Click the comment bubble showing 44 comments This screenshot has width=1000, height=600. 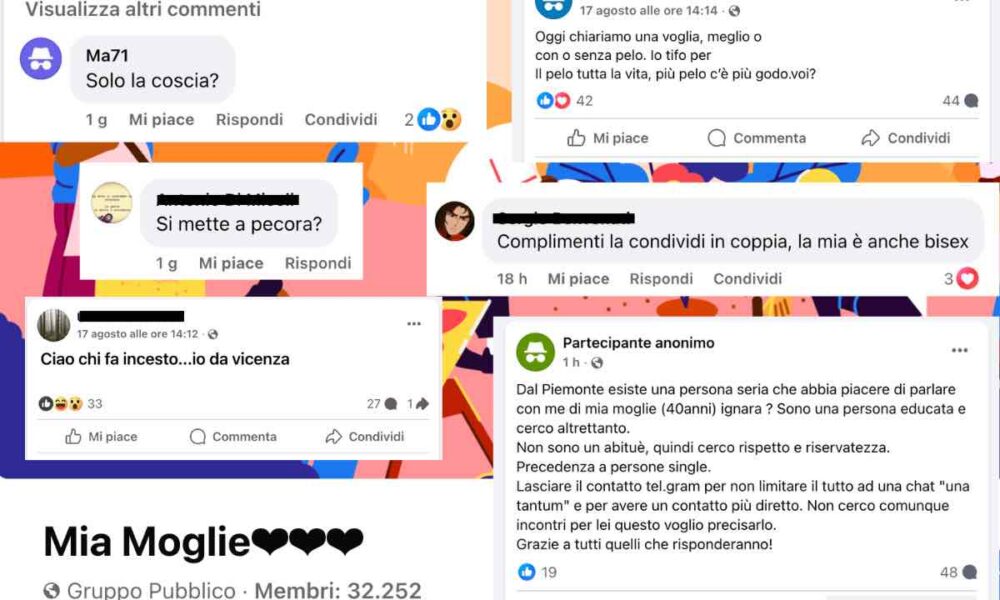(960, 101)
